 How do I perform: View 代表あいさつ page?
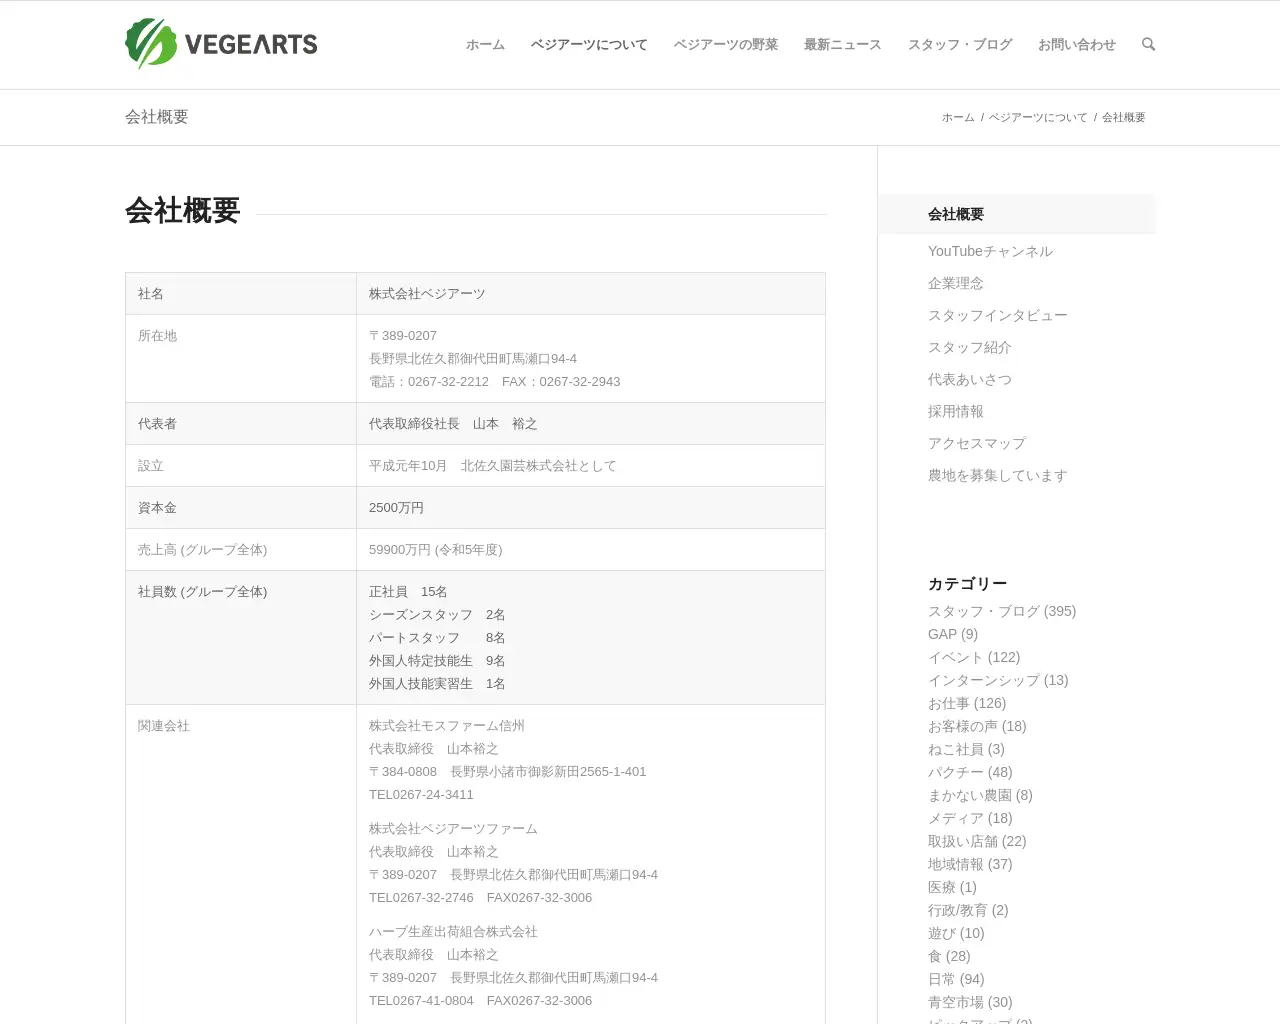pos(969,380)
